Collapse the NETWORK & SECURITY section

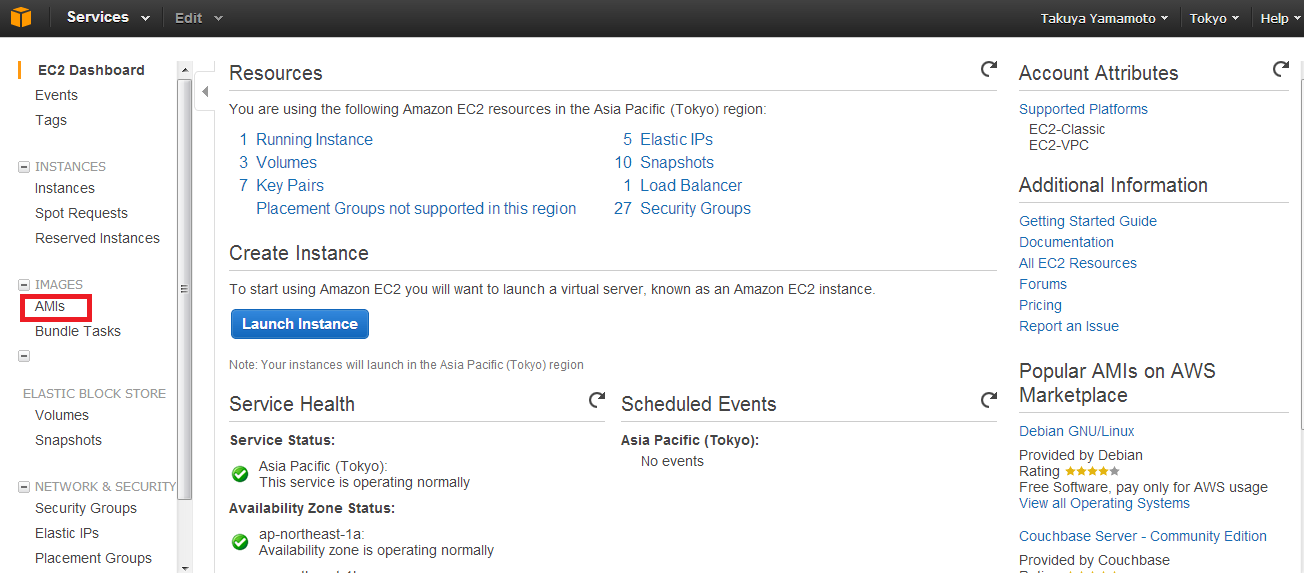(24, 487)
